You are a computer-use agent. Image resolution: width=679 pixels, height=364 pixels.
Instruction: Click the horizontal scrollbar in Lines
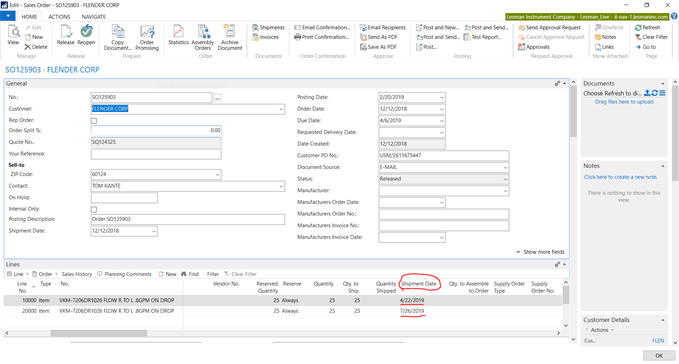(x=99, y=333)
